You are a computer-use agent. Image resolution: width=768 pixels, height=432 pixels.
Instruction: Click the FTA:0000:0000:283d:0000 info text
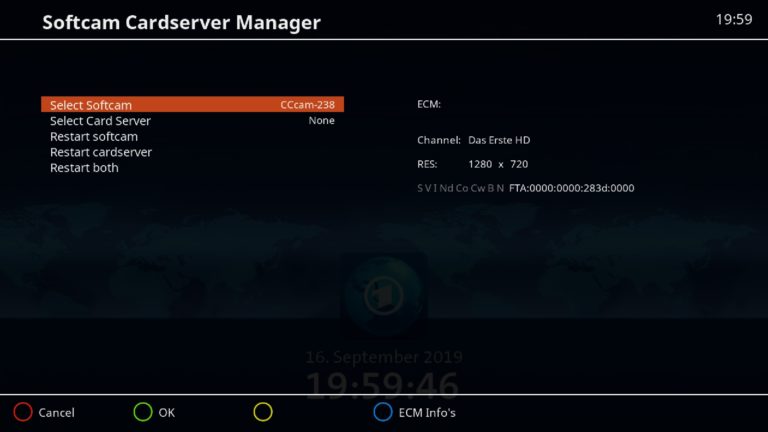(572, 188)
